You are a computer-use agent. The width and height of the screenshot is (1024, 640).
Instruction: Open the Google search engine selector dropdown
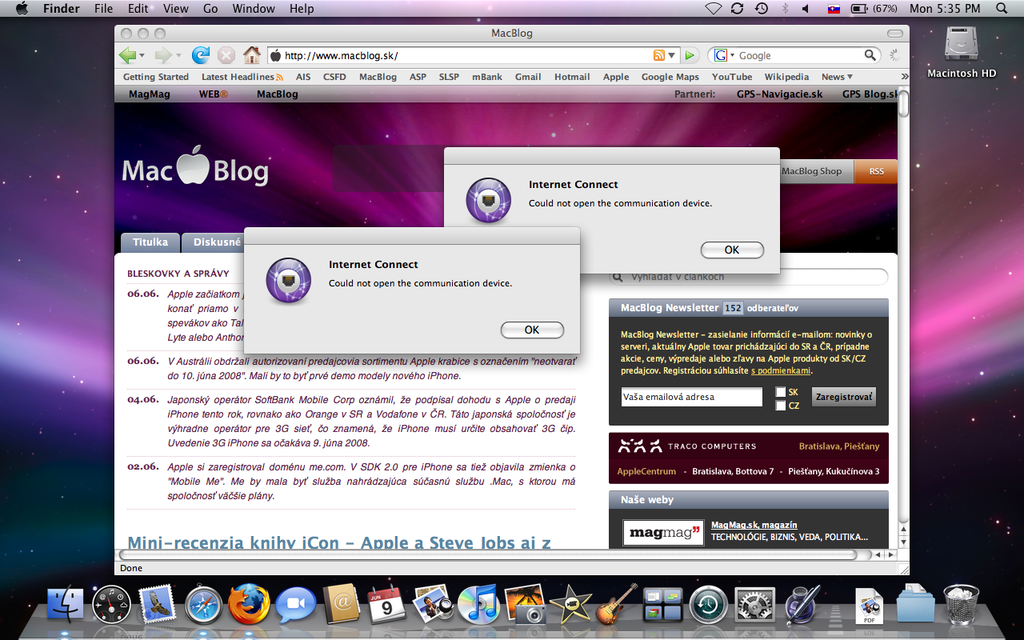pyautogui.click(x=723, y=56)
